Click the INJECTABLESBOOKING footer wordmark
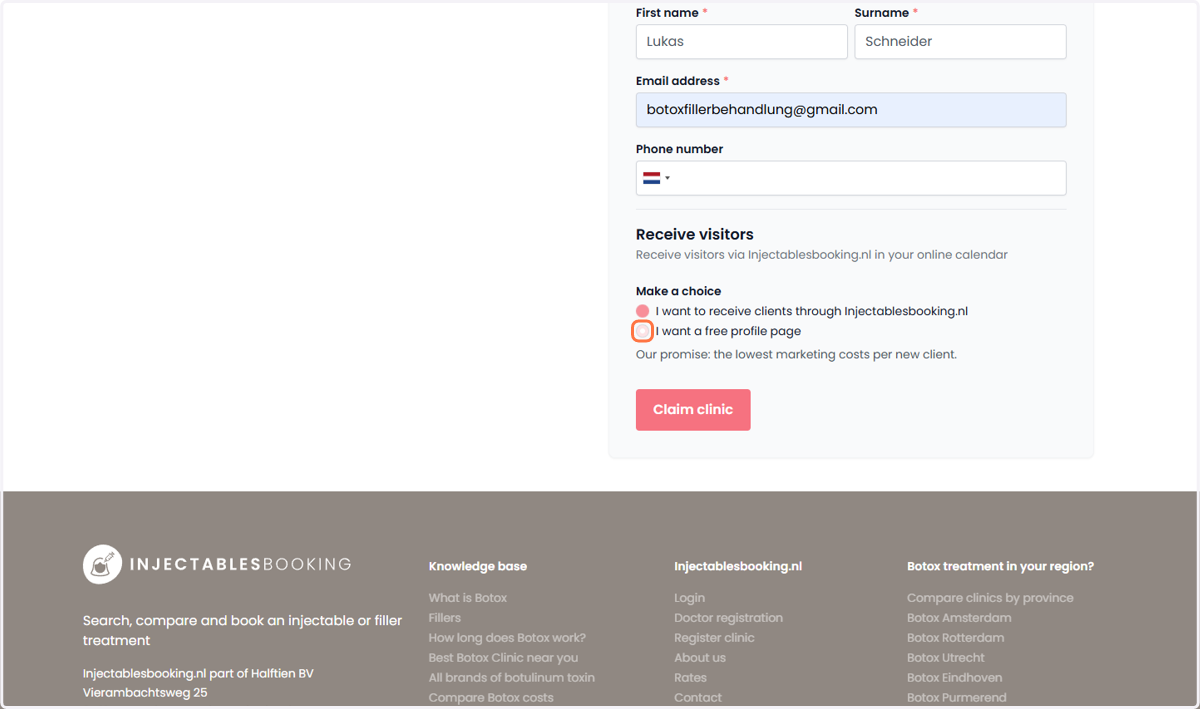The image size is (1200, 709). pyautogui.click(x=241, y=564)
